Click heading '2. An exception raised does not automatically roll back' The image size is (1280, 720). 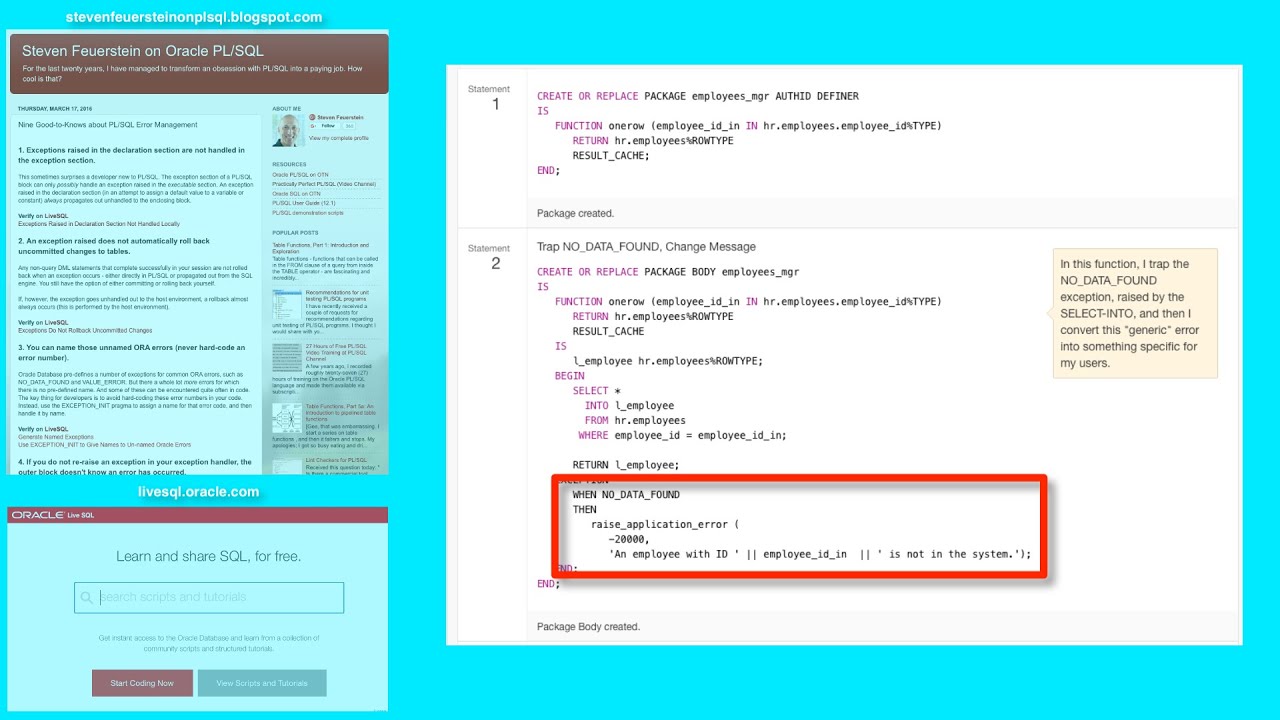(114, 246)
